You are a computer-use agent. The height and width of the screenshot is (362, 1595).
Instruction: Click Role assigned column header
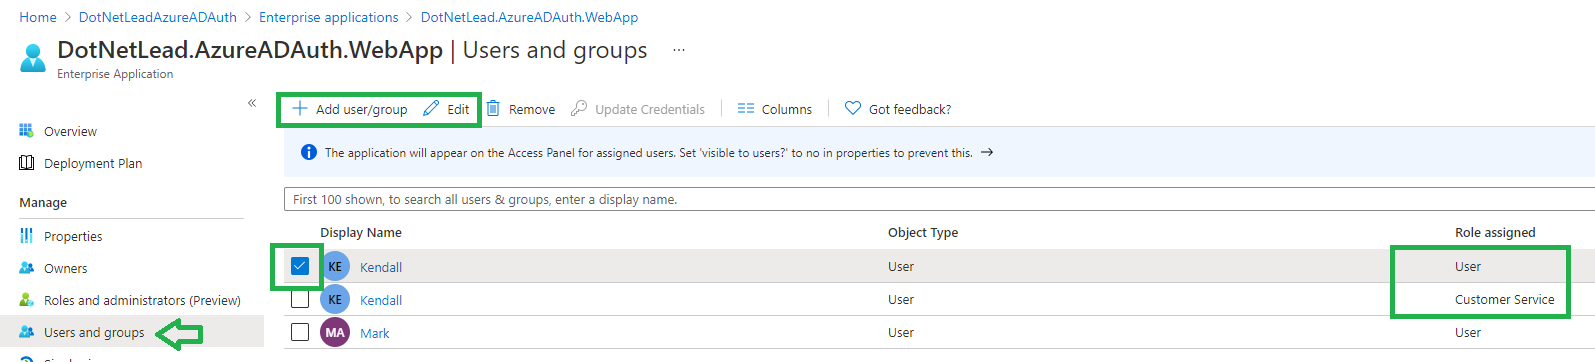(1495, 232)
